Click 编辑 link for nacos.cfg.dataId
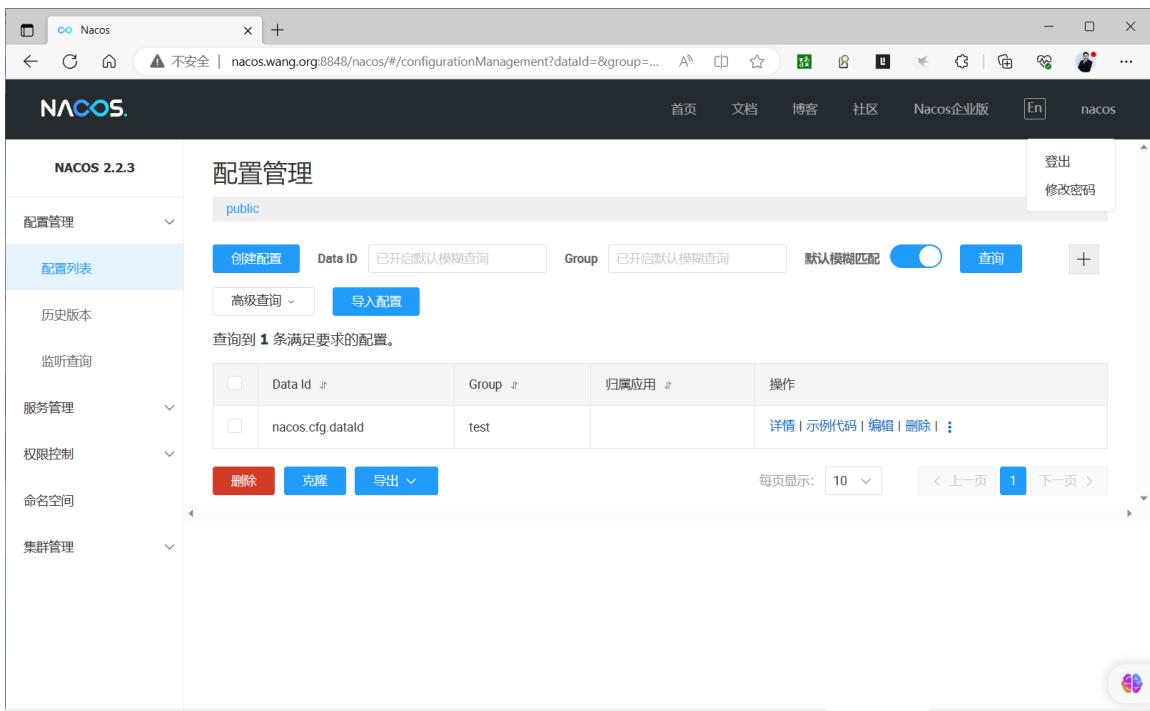The width and height of the screenshot is (1150, 711). click(881, 426)
